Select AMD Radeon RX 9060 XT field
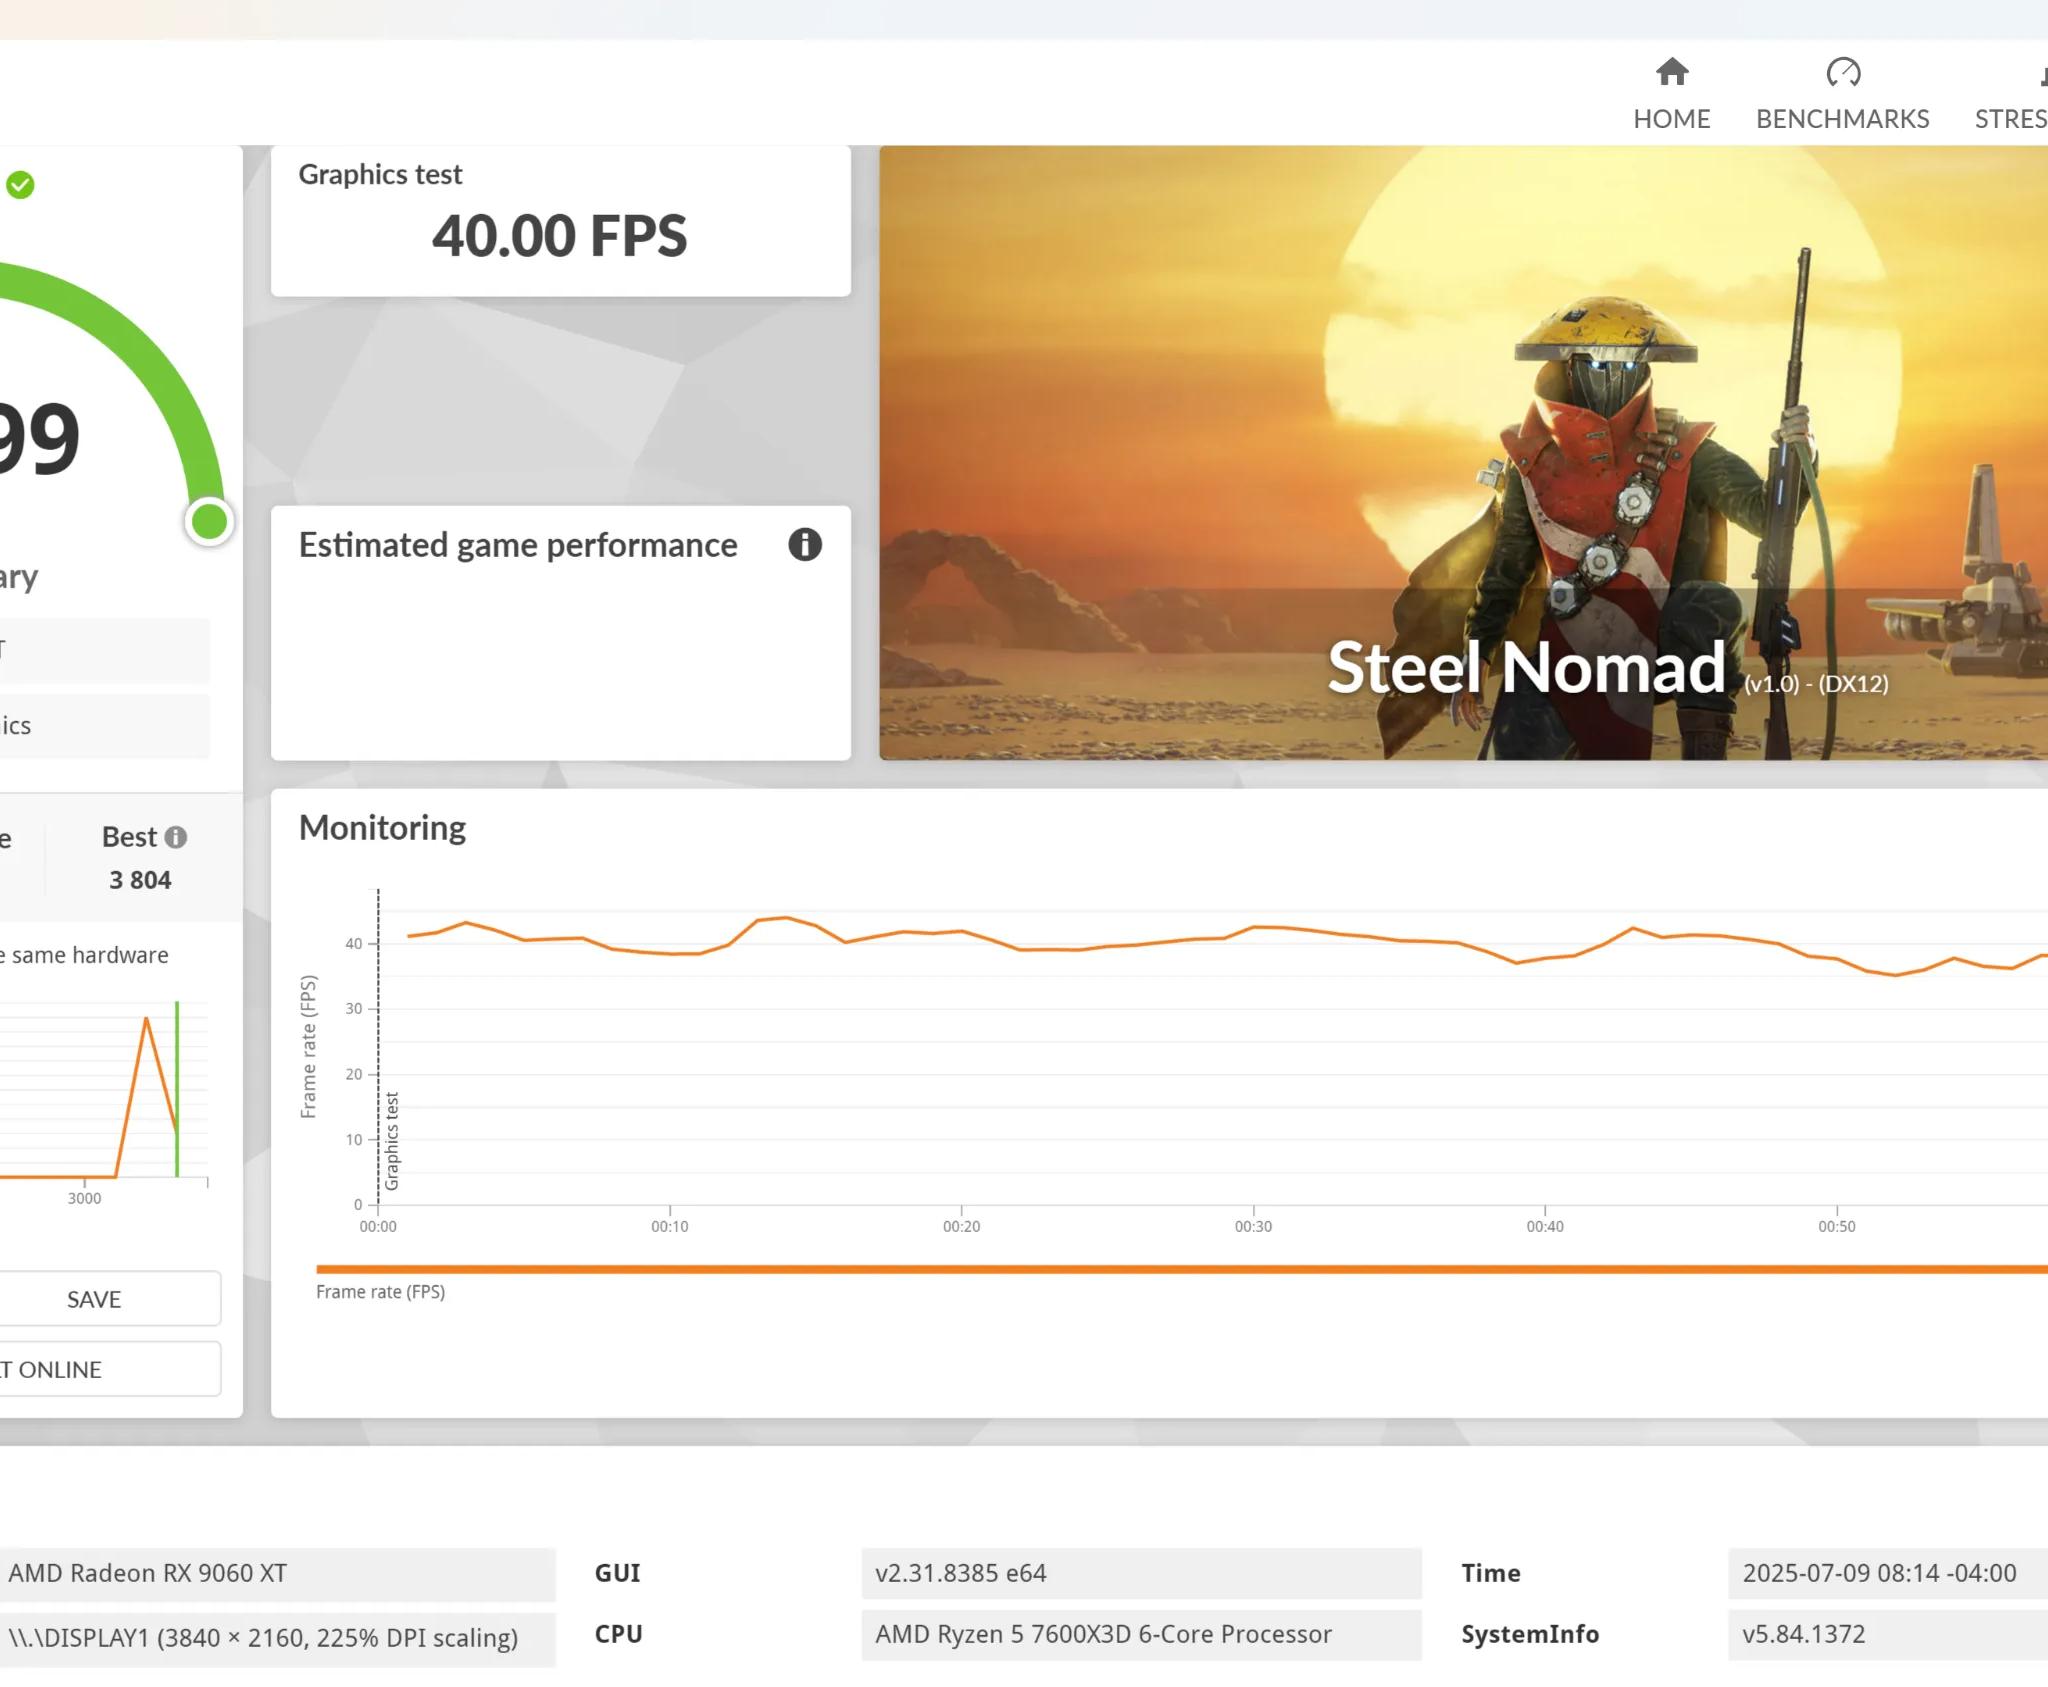 (277, 1573)
